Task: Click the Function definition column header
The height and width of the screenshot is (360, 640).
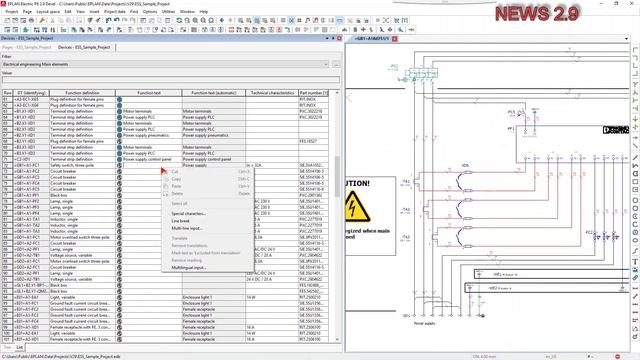Action: [x=82, y=93]
